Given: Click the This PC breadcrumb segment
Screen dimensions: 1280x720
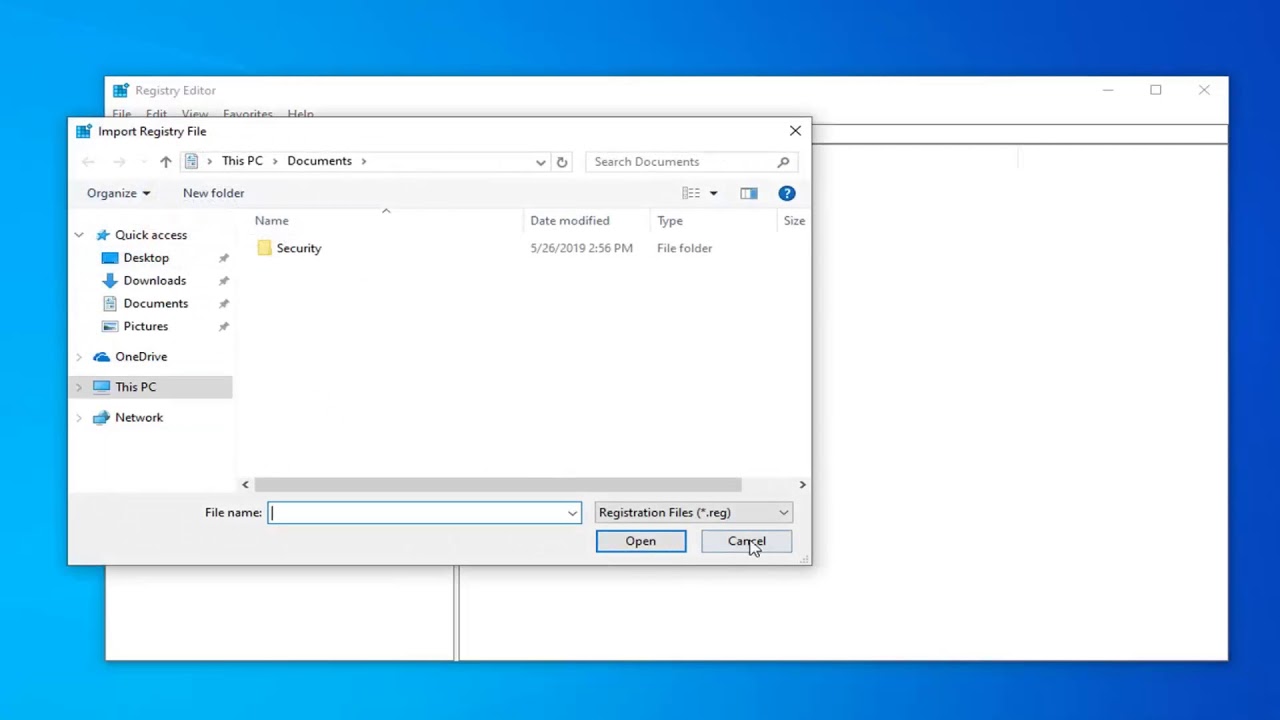Looking at the screenshot, I should pos(242,161).
